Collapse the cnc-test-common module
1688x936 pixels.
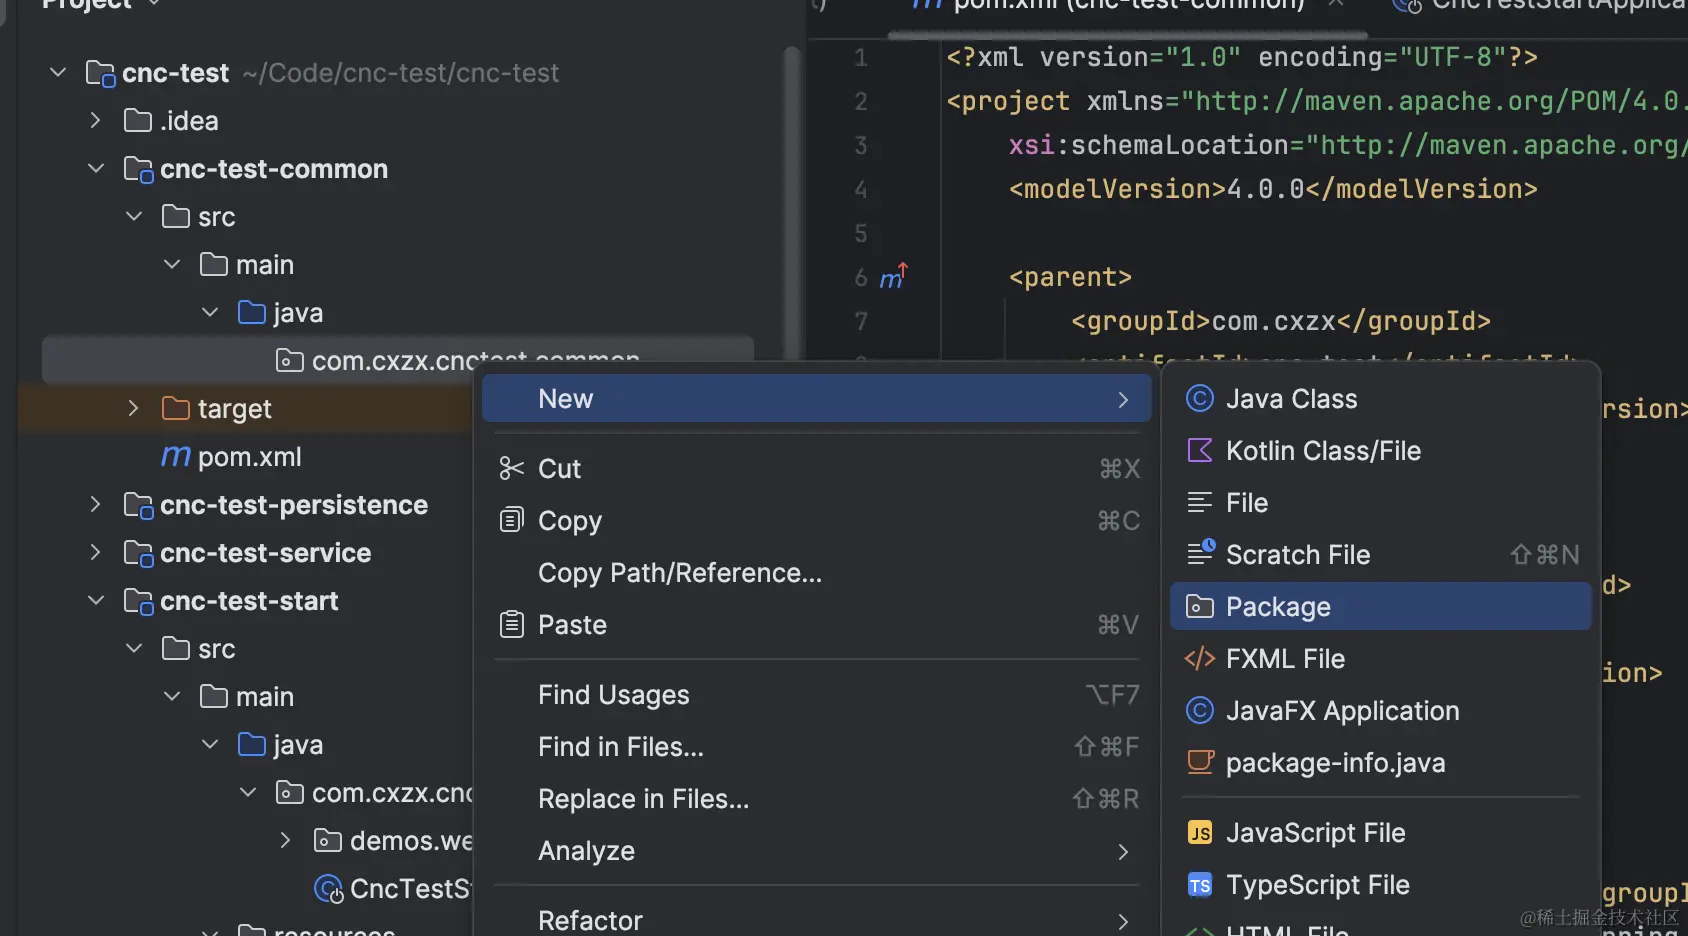(96, 169)
